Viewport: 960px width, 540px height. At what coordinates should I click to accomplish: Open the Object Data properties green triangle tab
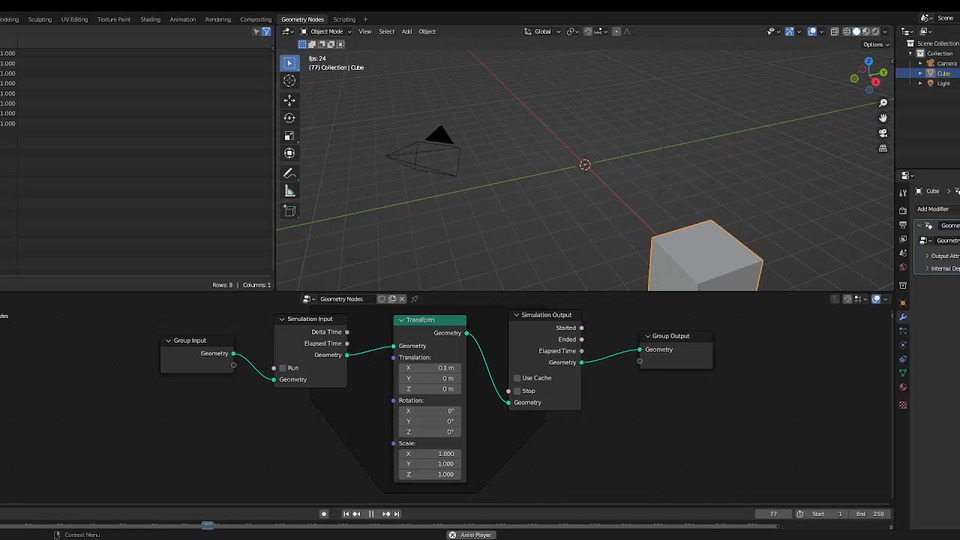pos(903,373)
